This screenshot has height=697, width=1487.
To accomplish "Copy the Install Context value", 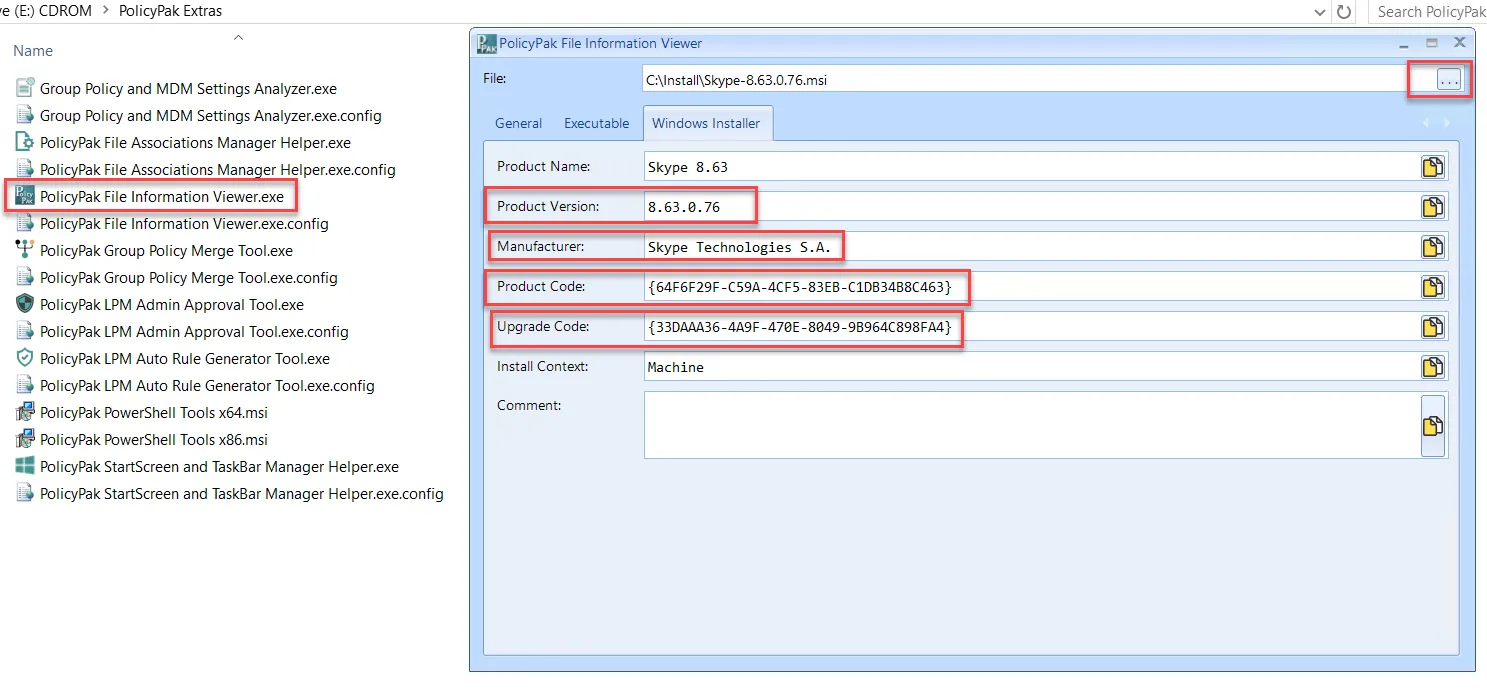I will tap(1433, 366).
